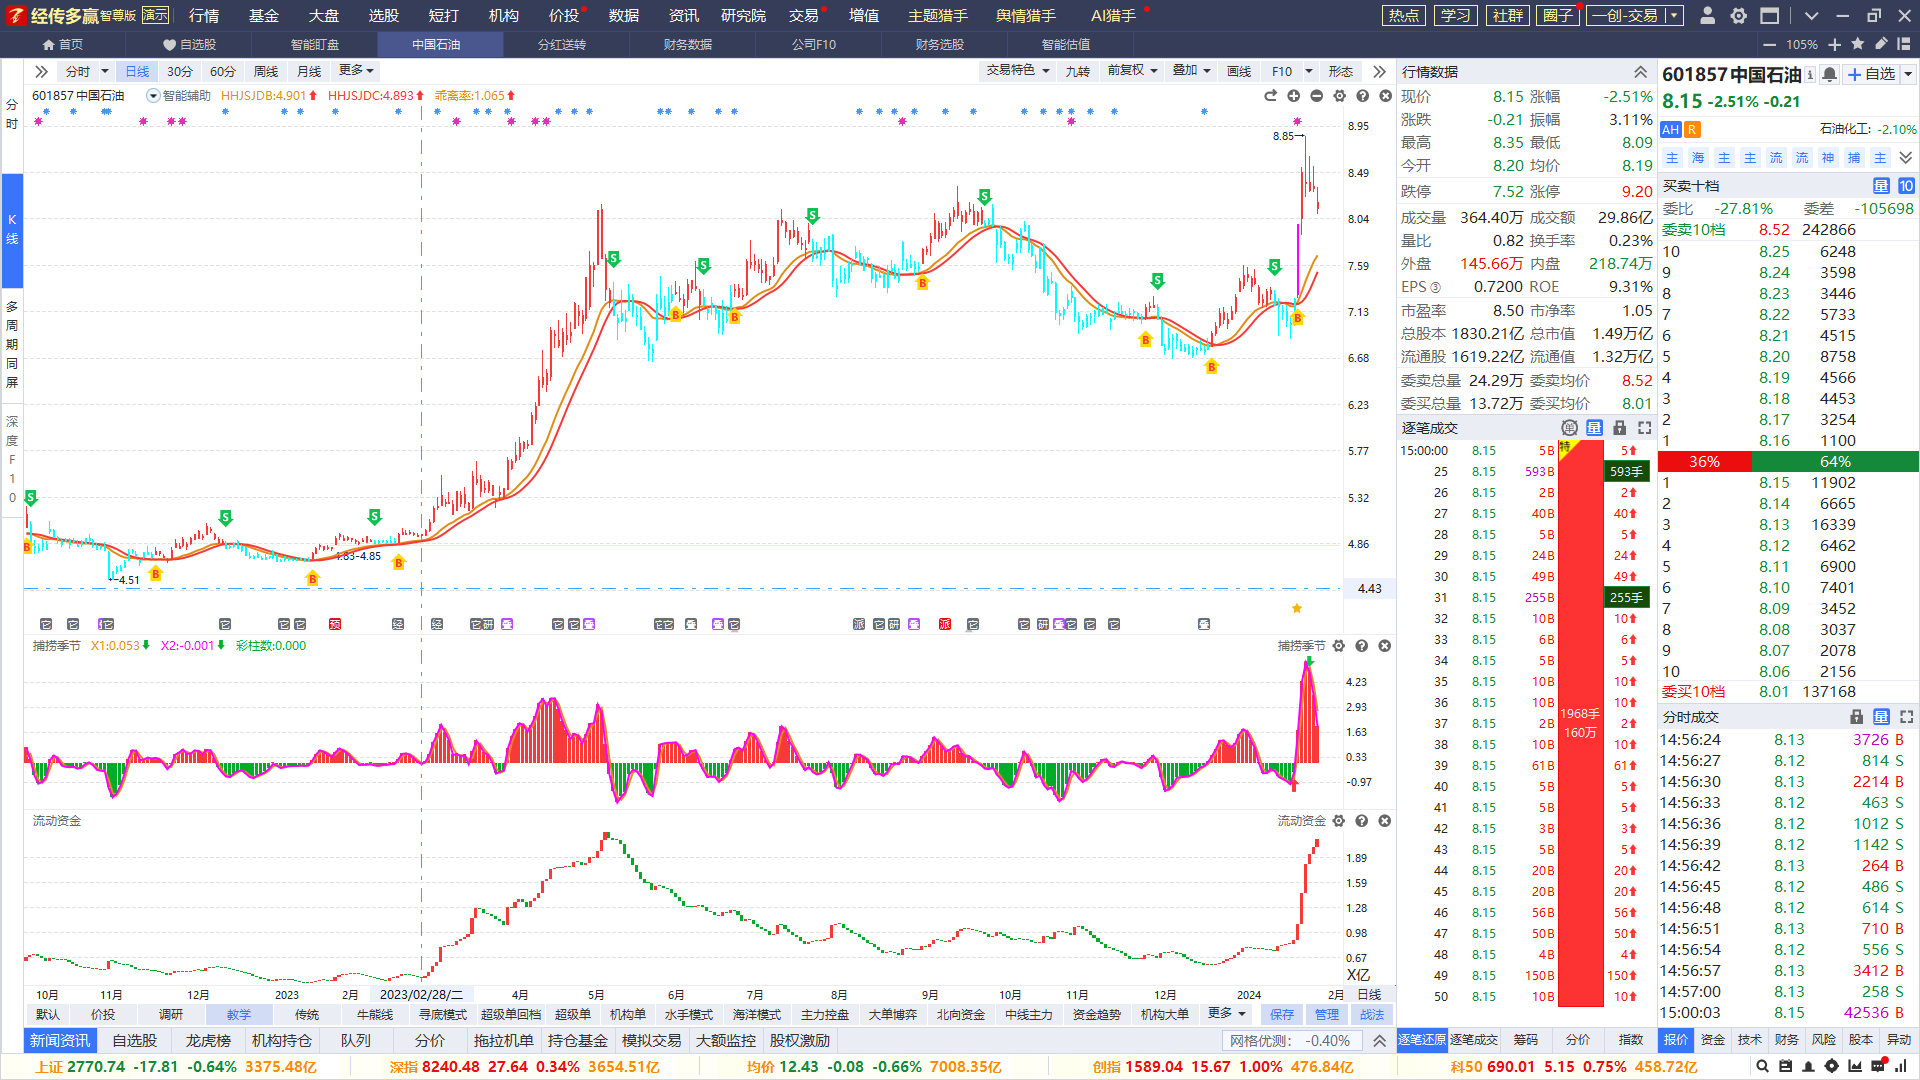Click the main chart minus circle icon
Viewport: 1920px width, 1080px height.
pyautogui.click(x=1317, y=96)
